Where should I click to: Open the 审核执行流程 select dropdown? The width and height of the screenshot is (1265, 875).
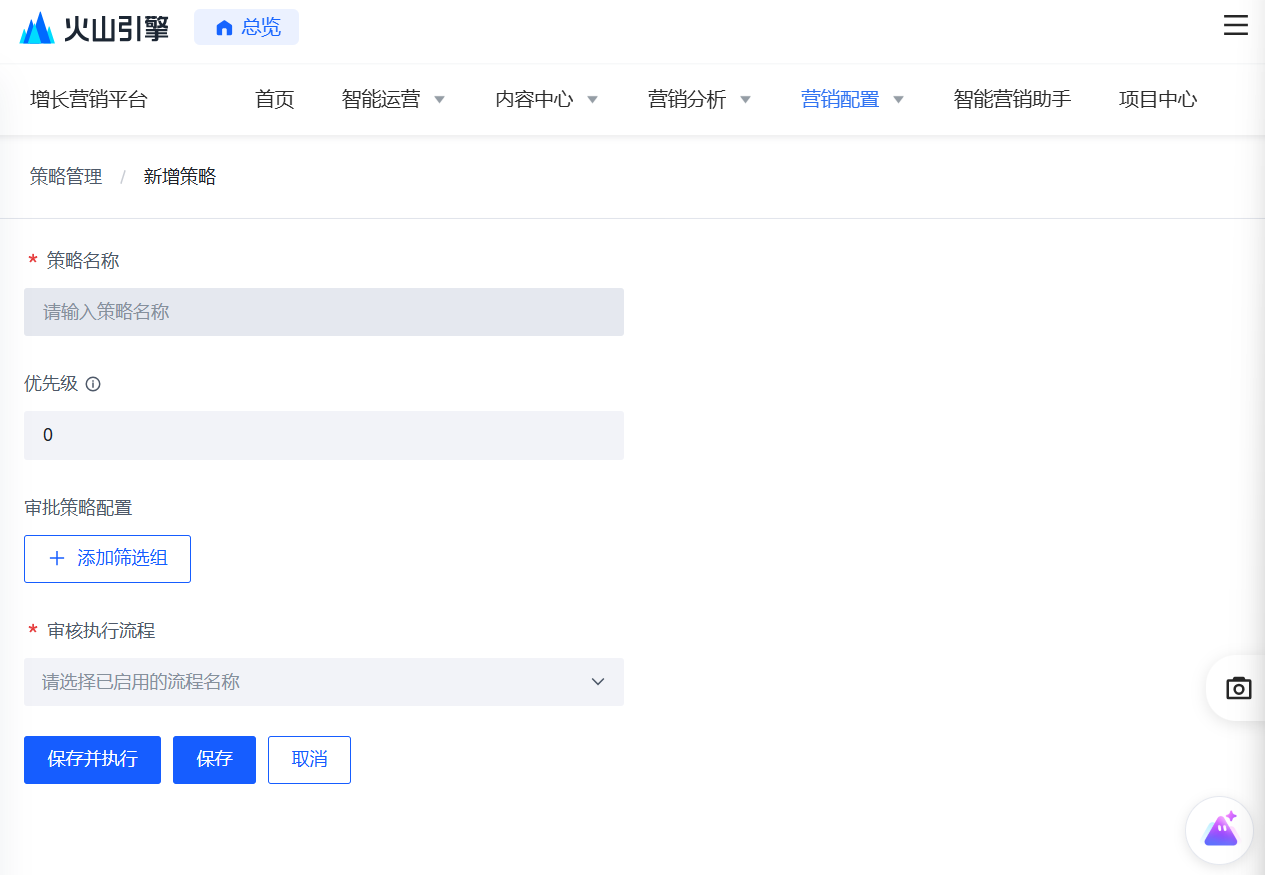click(323, 682)
